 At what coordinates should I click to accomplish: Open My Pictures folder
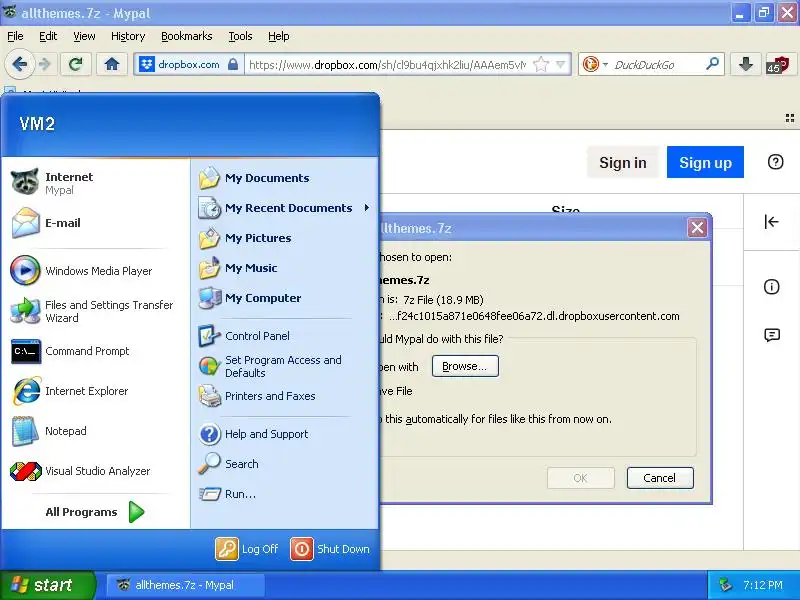click(x=284, y=238)
